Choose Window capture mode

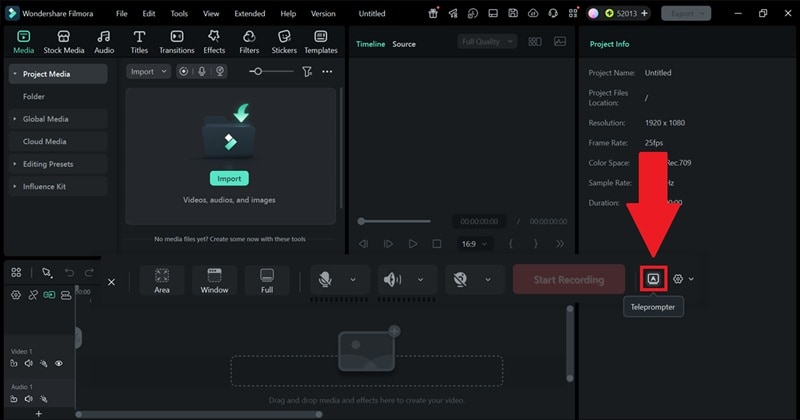(x=214, y=280)
